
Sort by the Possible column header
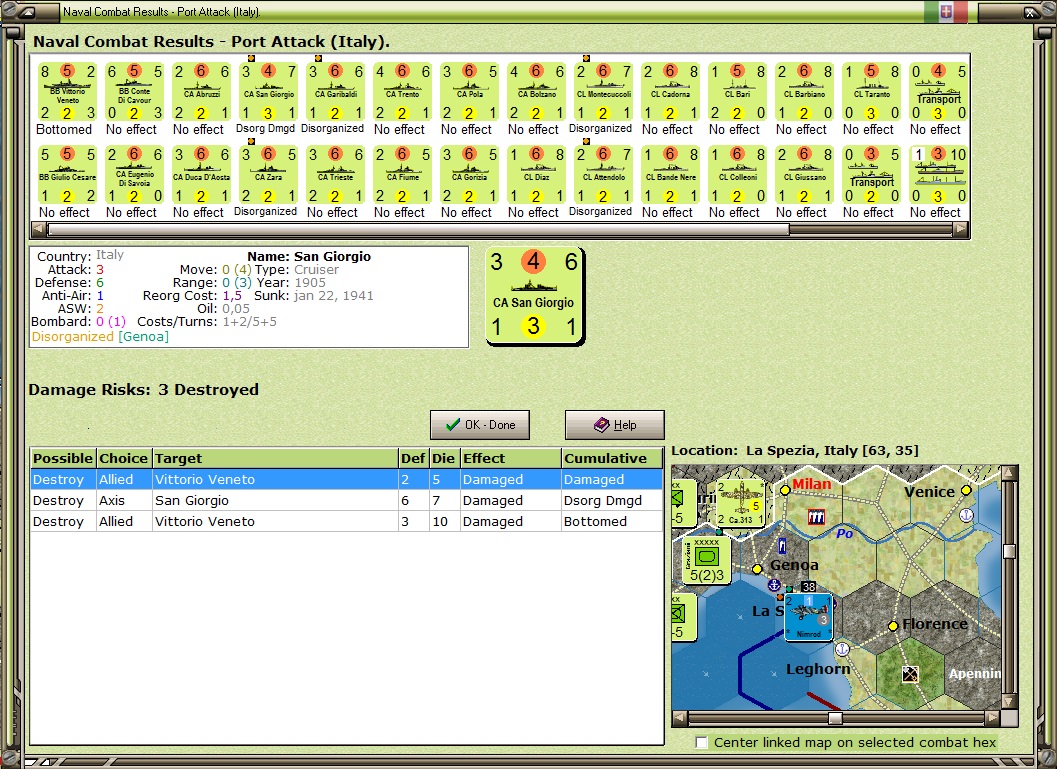tap(63, 458)
